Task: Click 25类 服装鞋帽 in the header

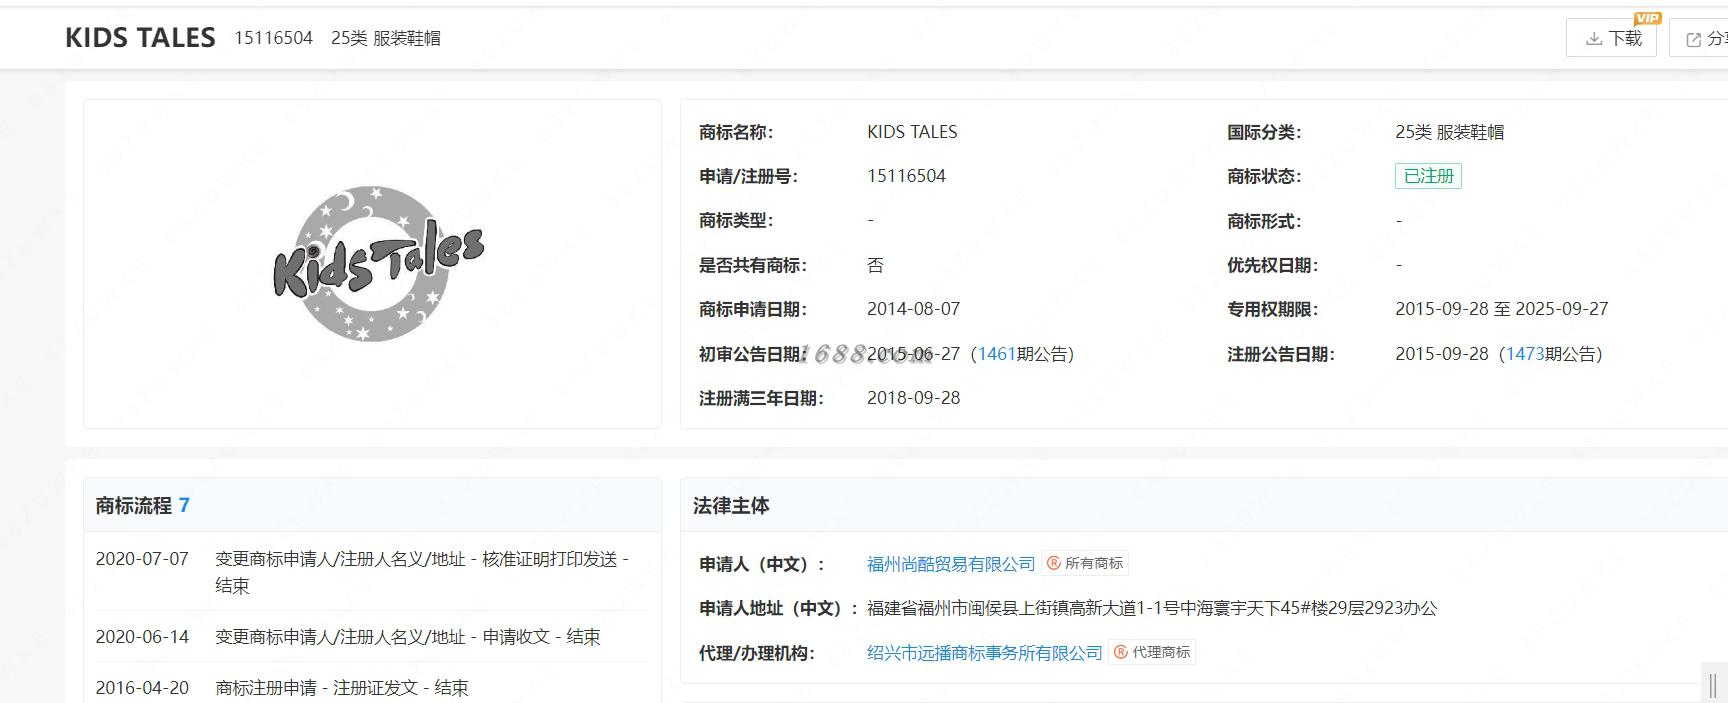Action: [x=386, y=38]
